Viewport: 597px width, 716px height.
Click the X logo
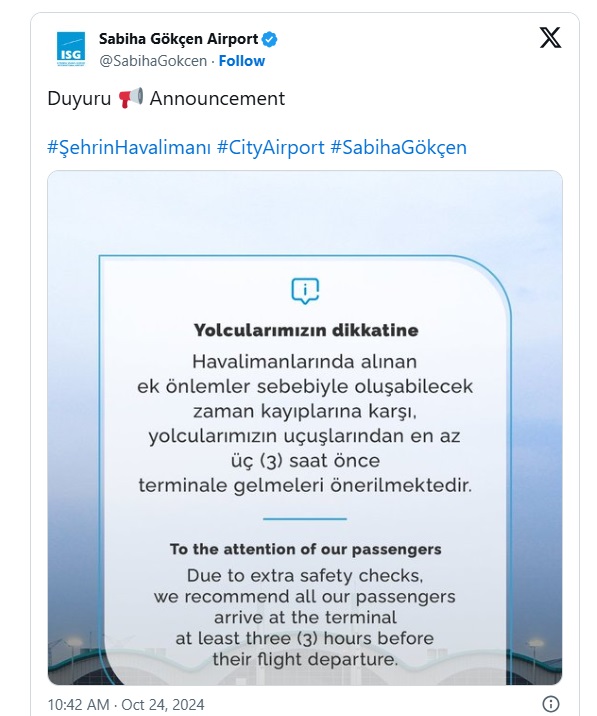point(550,37)
